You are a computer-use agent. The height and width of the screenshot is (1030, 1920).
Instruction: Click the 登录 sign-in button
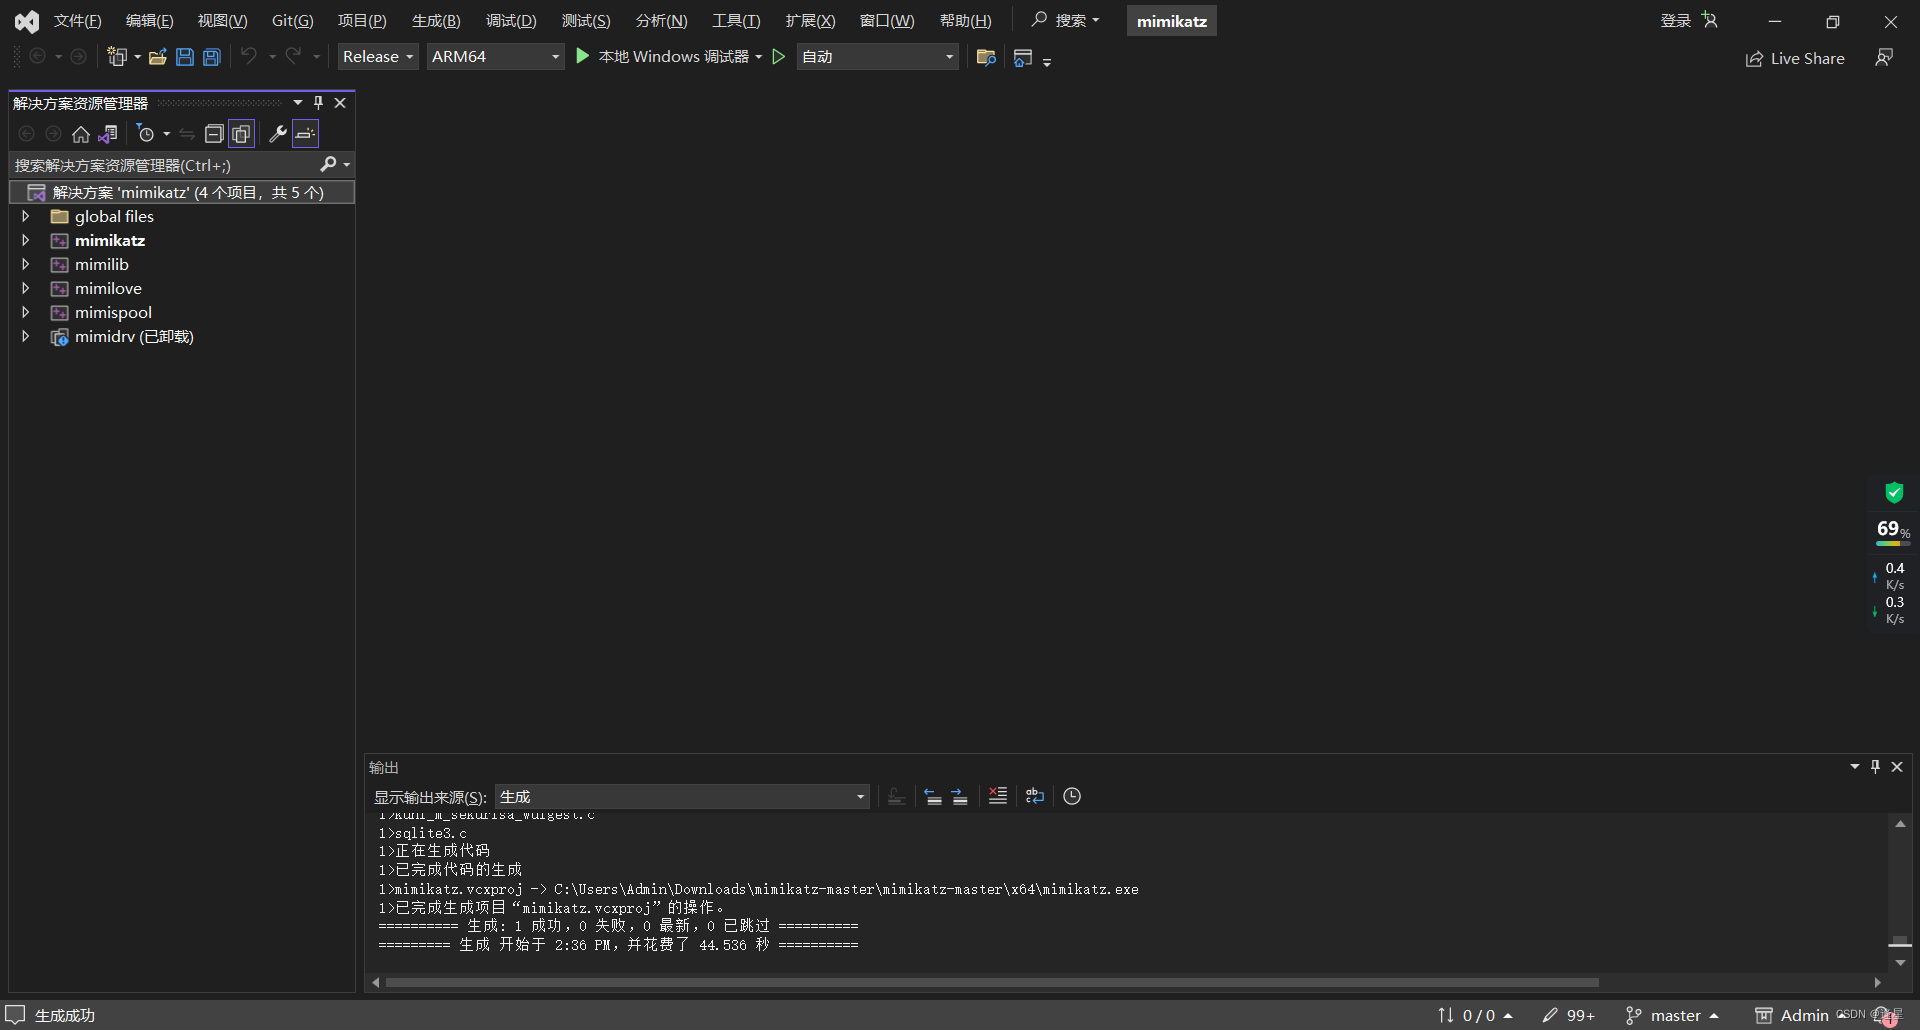click(x=1689, y=21)
